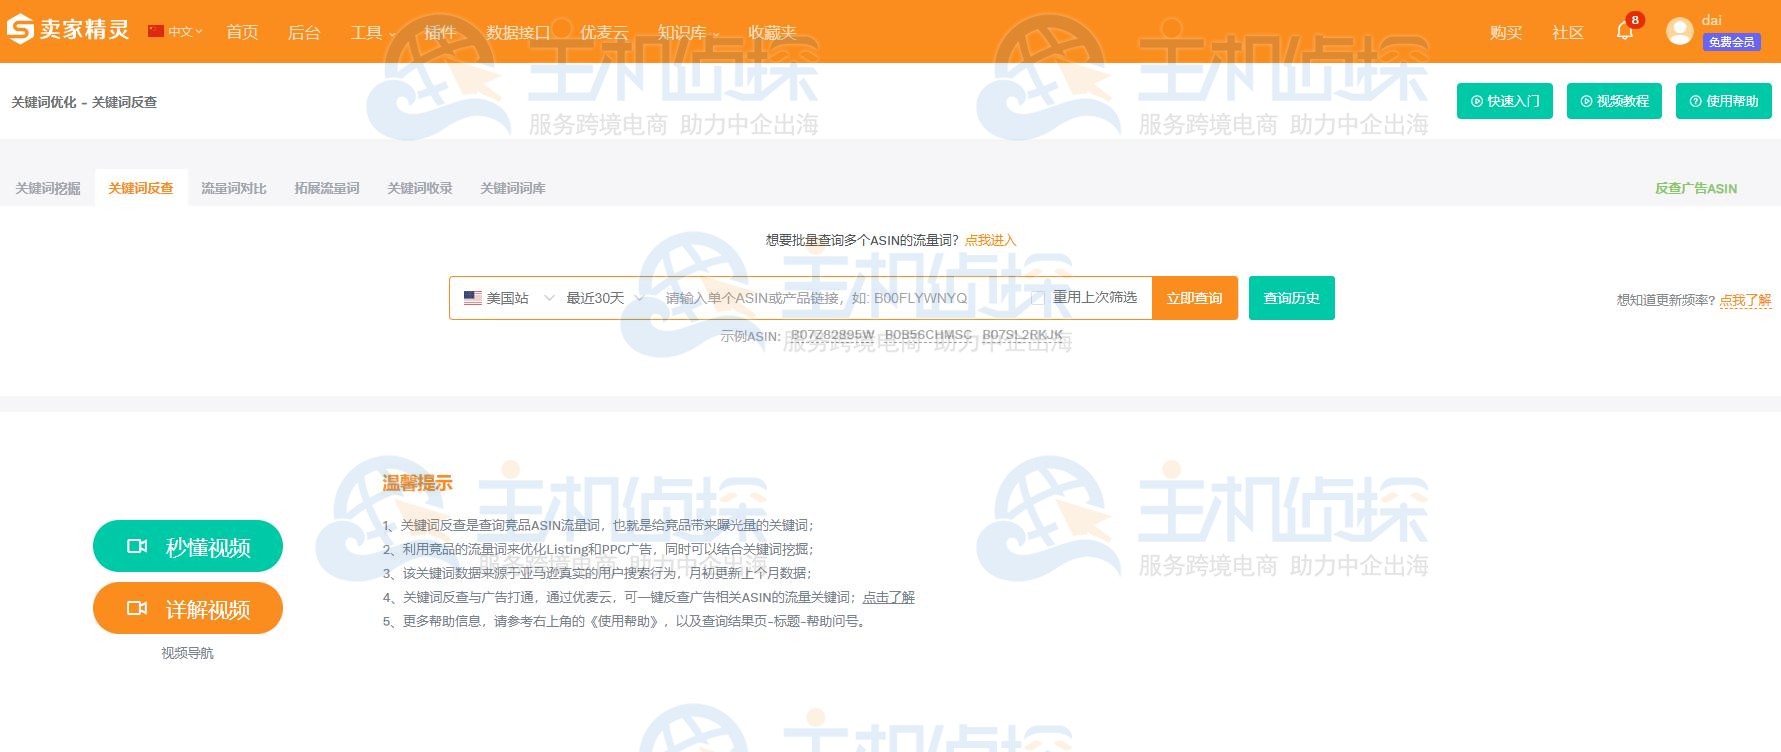Screen dimensions: 1781x752
Task: Click the user avatar icon
Action: click(1679, 31)
